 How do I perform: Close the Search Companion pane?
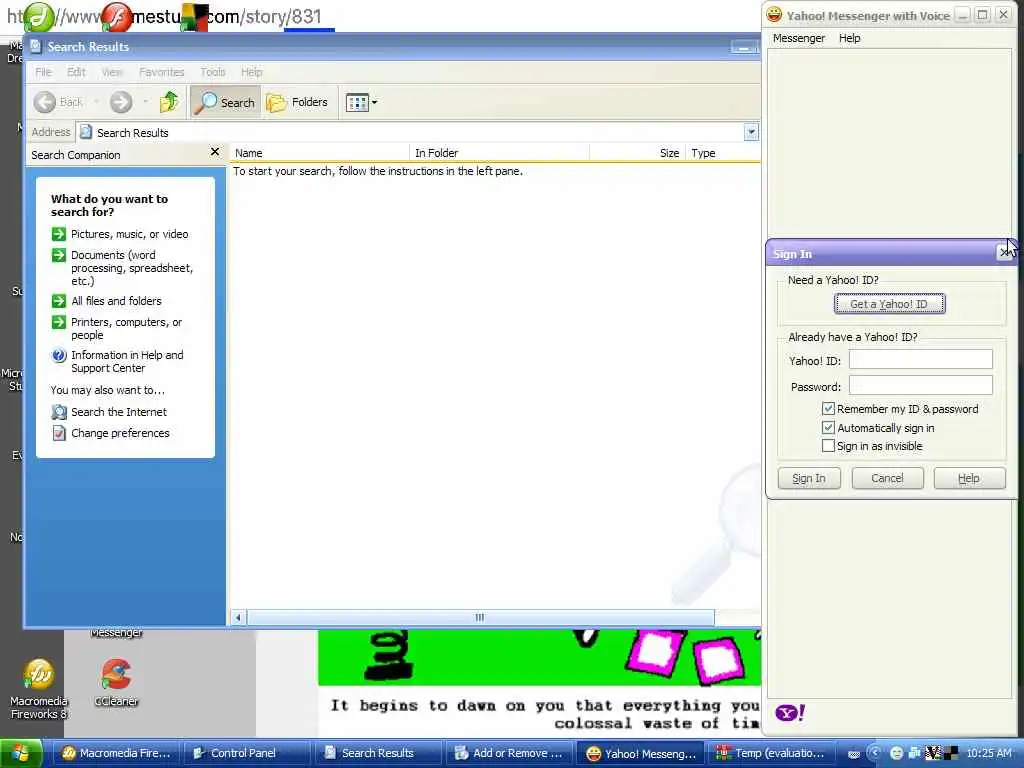pos(215,152)
